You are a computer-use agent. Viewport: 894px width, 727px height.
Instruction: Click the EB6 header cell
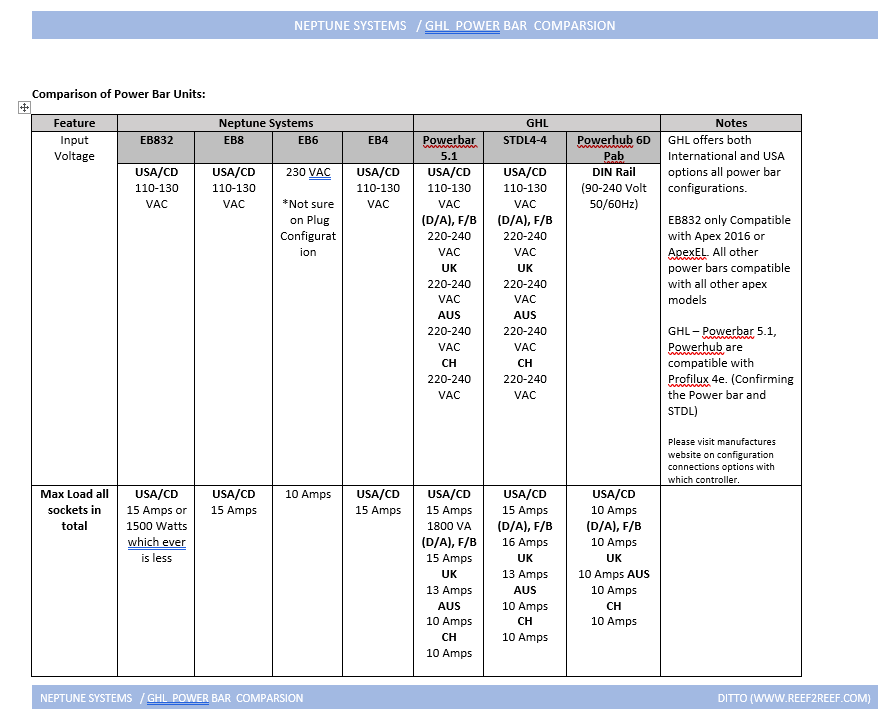point(308,148)
